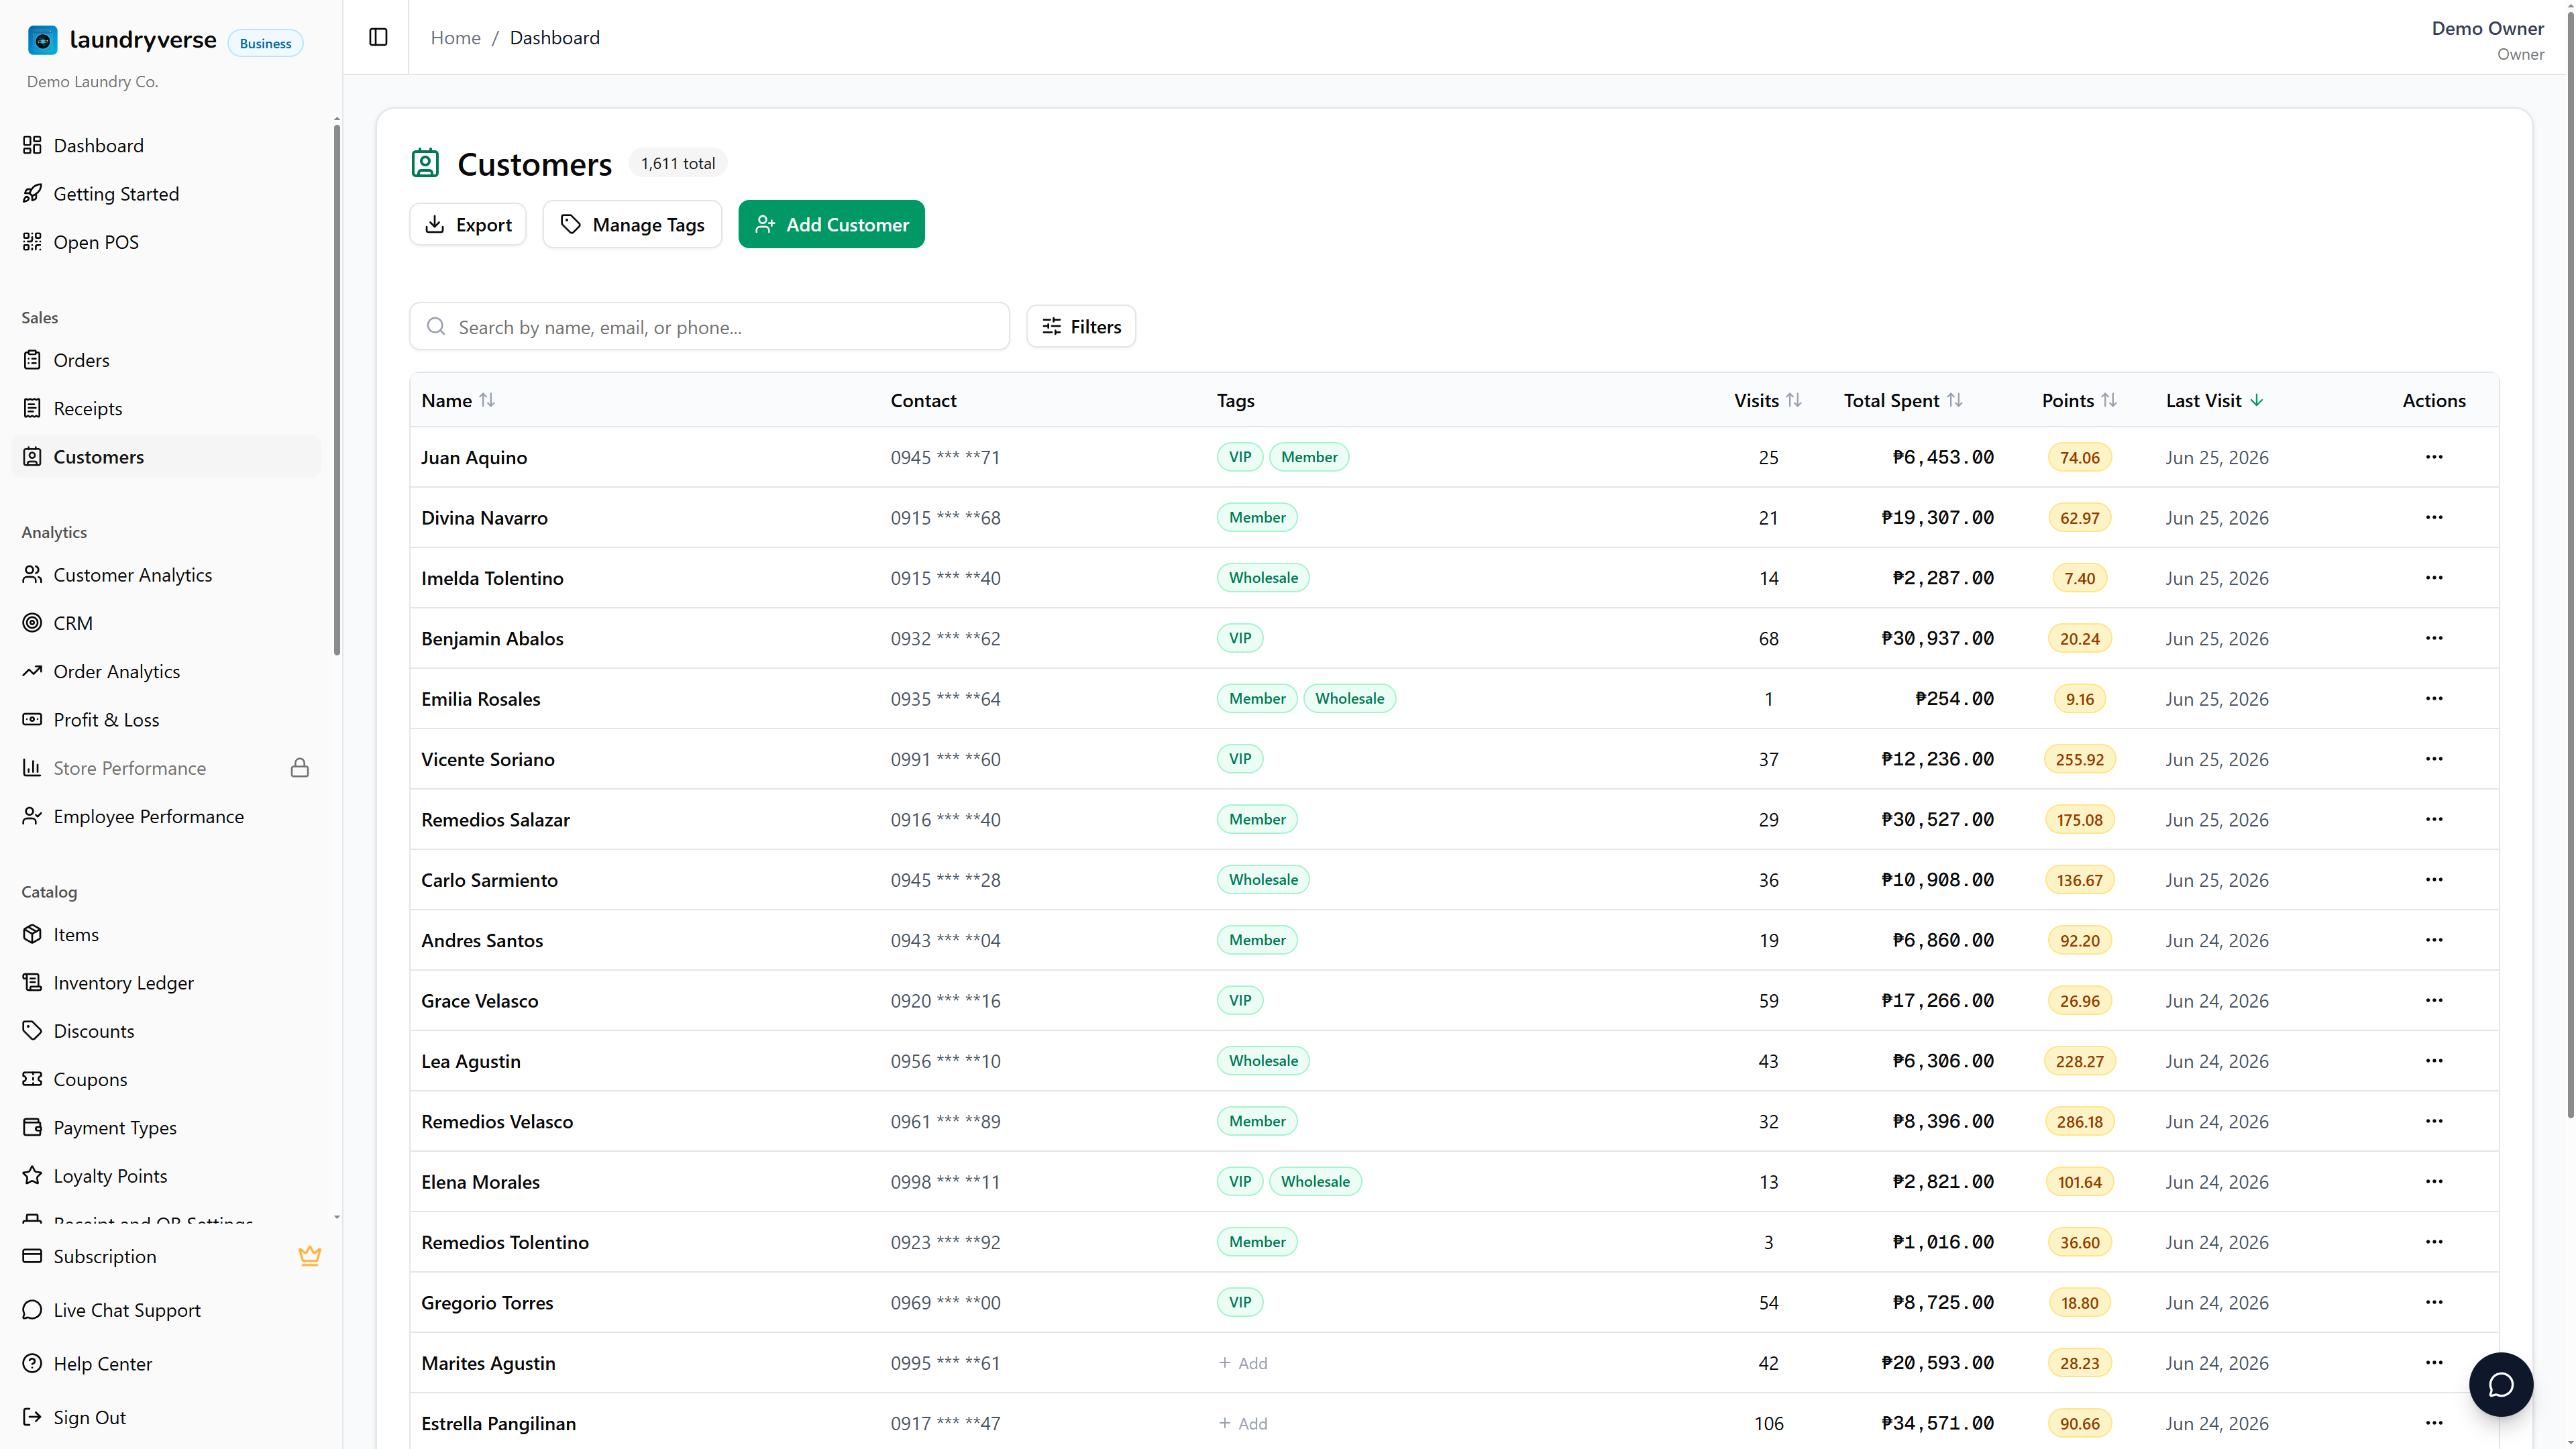Image resolution: width=2576 pixels, height=1449 pixels.
Task: Click the Business plan badge
Action: 265,43
